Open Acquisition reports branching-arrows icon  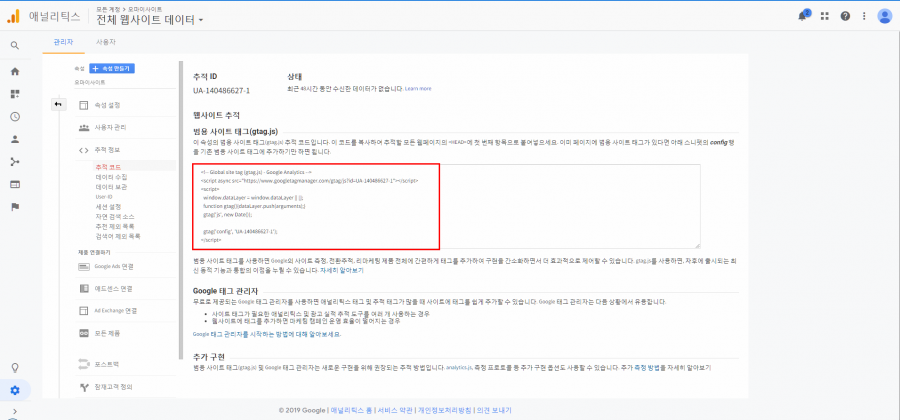(x=15, y=161)
